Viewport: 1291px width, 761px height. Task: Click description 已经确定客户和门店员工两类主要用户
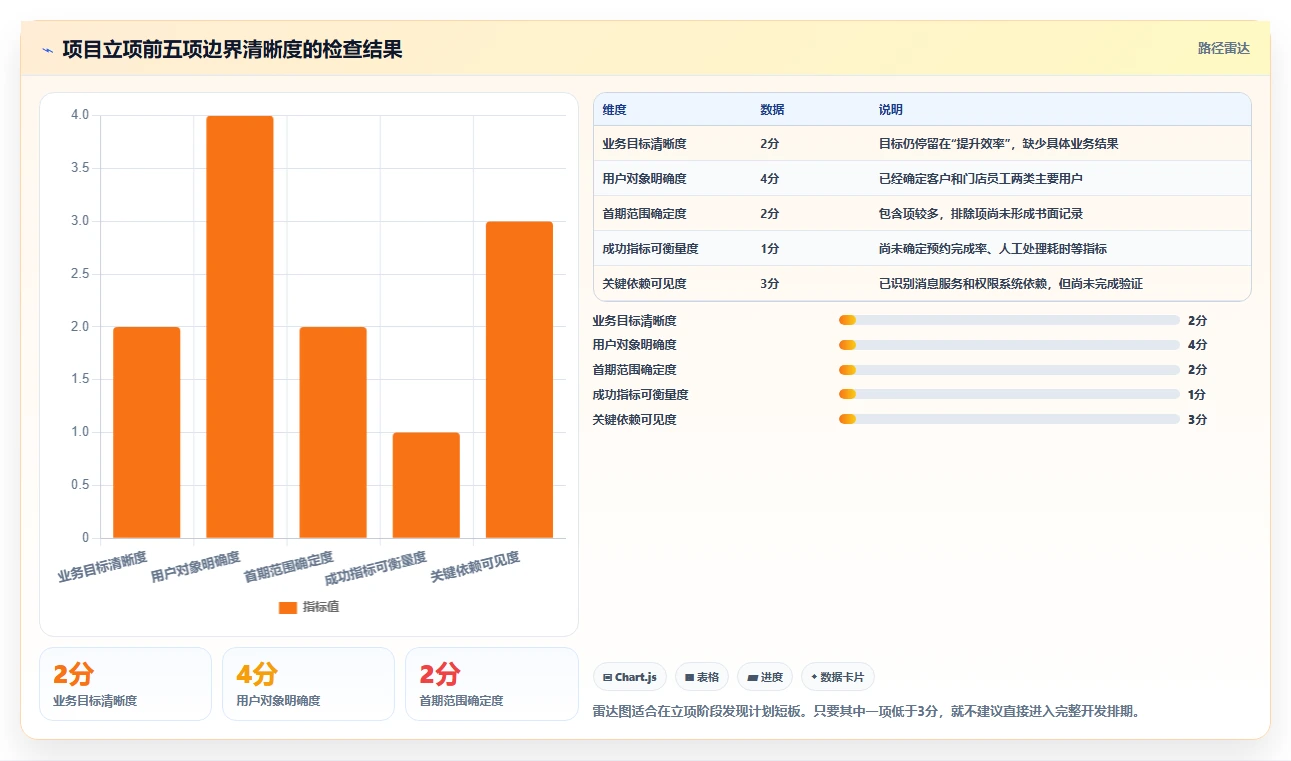(x=981, y=178)
